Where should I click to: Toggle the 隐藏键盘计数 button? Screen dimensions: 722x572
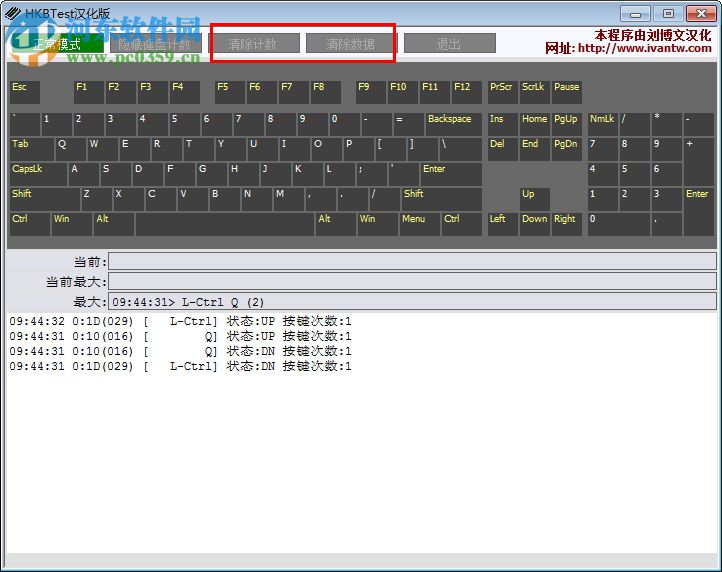[155, 44]
